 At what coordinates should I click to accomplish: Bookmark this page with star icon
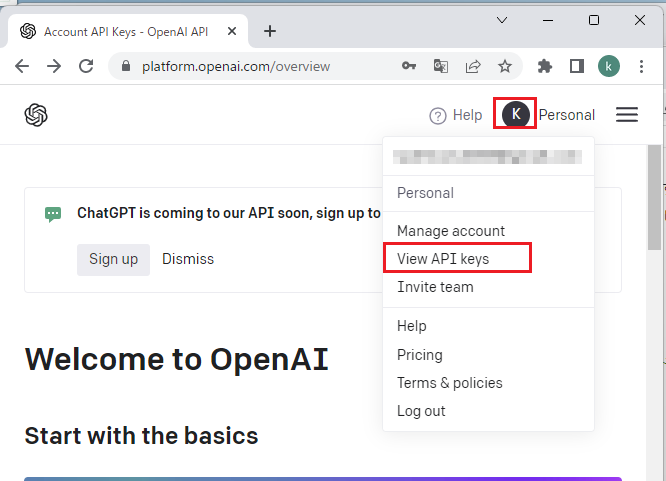click(505, 67)
